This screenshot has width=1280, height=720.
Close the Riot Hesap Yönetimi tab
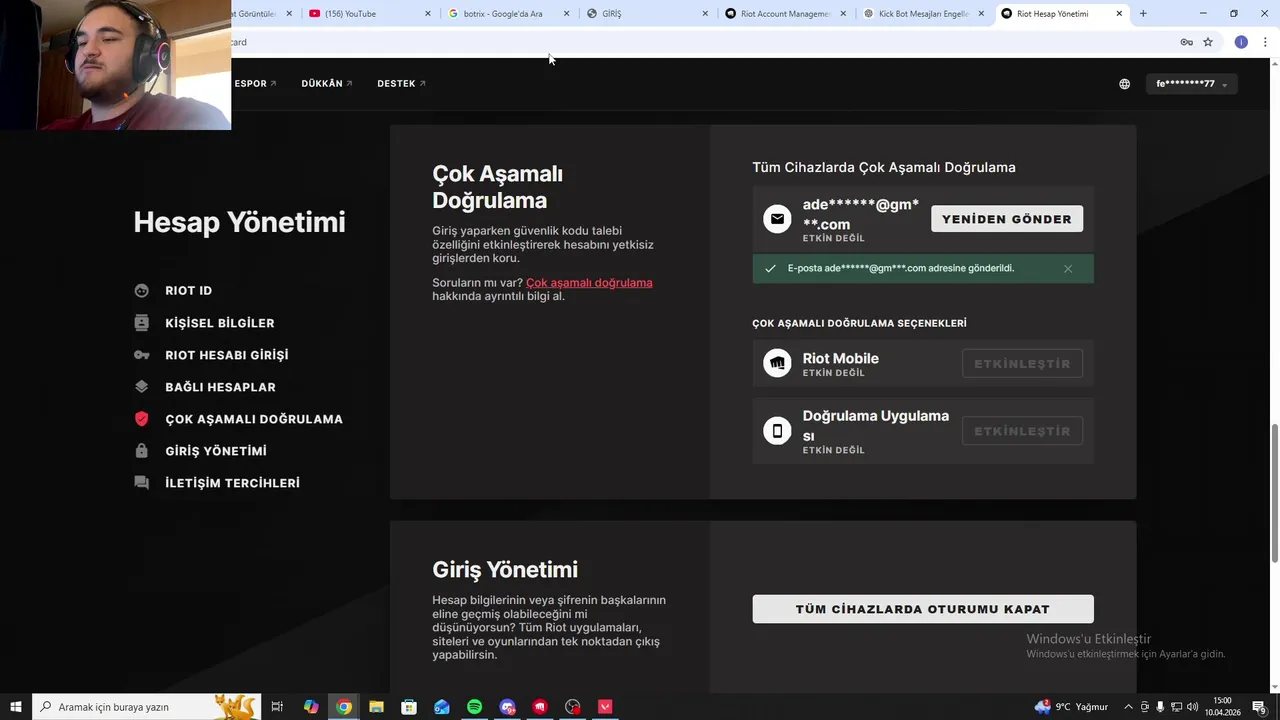[x=1119, y=14]
